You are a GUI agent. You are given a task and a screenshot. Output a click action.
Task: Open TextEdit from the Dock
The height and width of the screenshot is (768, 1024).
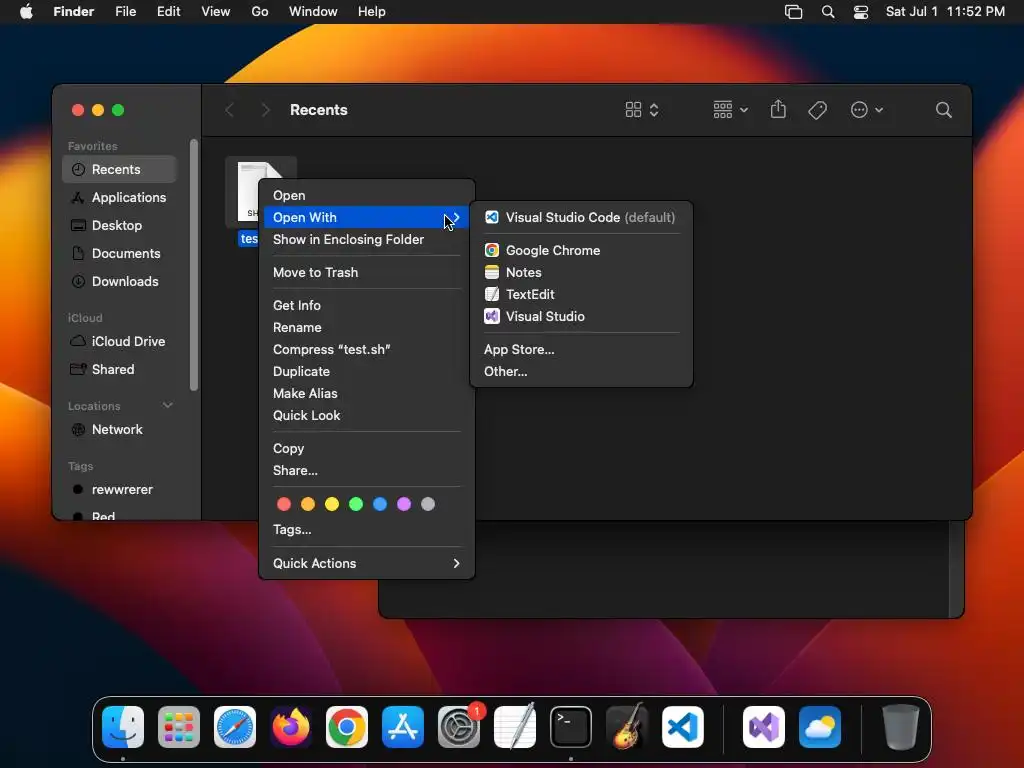click(515, 727)
